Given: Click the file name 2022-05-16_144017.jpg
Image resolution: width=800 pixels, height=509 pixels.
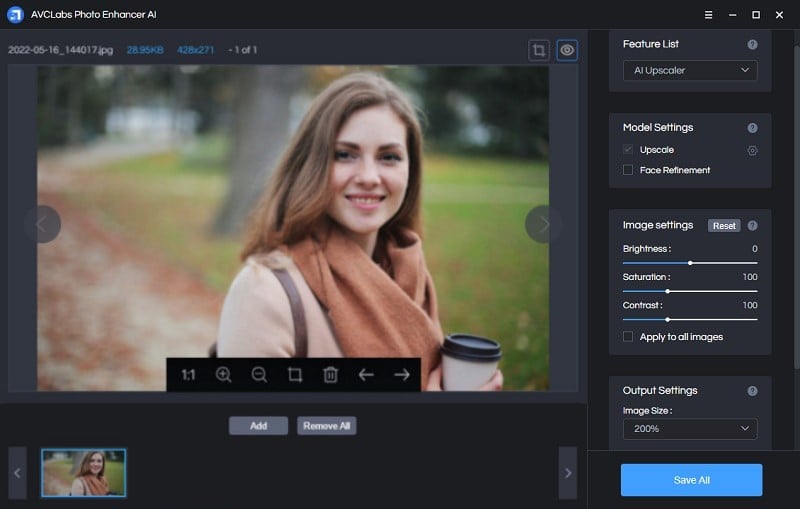Looking at the screenshot, I should pyautogui.click(x=61, y=50).
